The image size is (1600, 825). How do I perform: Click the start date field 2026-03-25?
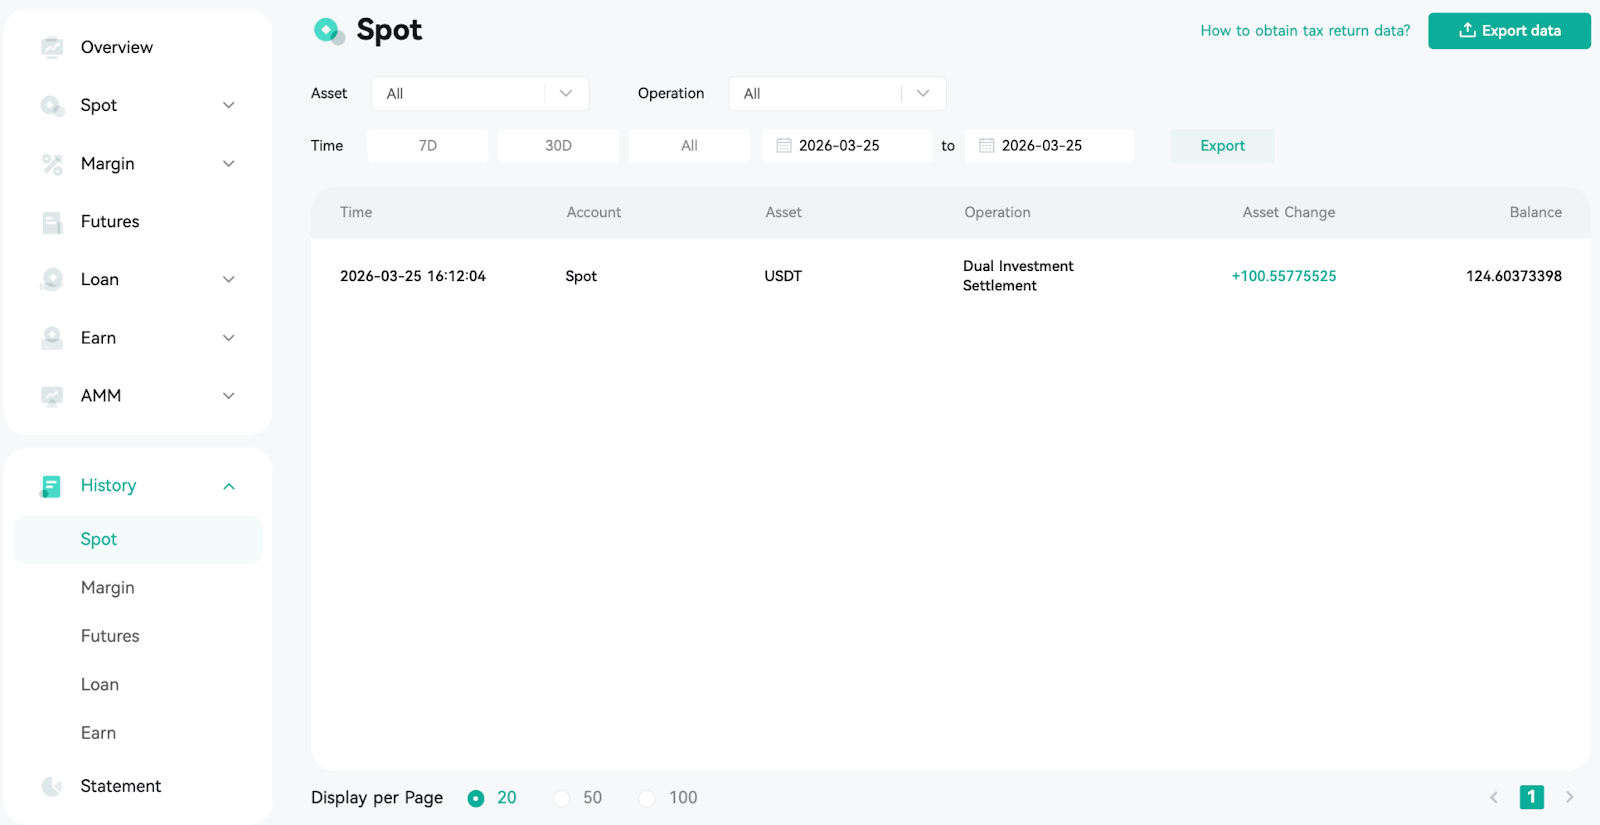point(847,146)
